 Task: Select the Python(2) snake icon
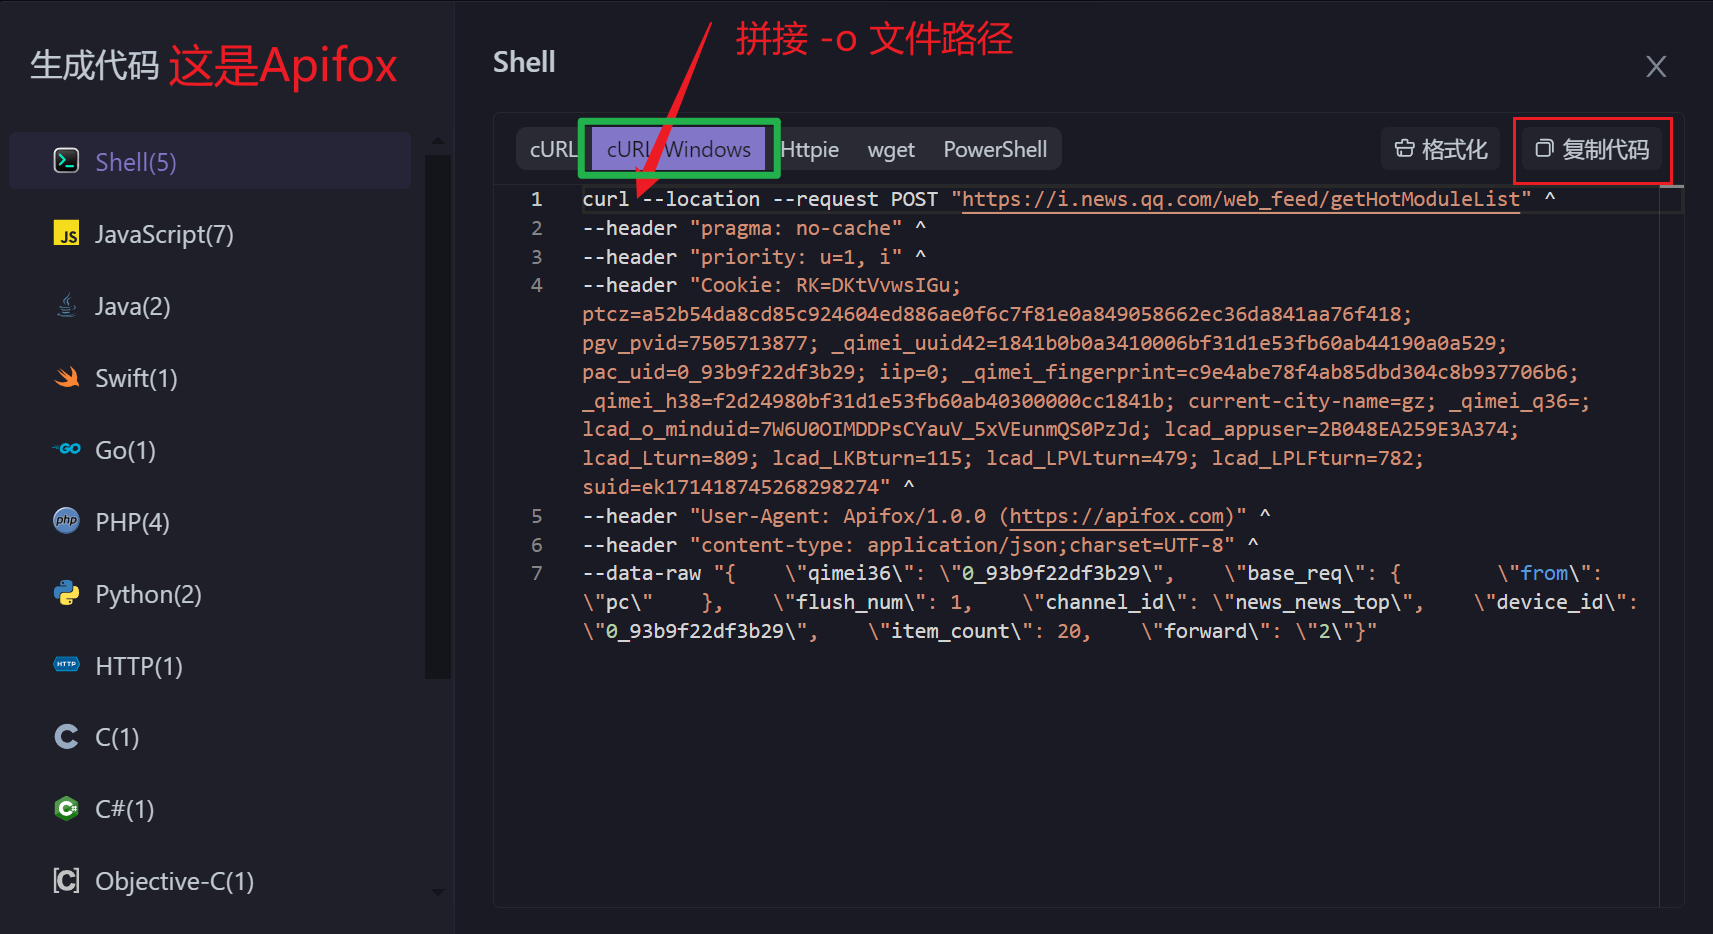pyautogui.click(x=66, y=594)
